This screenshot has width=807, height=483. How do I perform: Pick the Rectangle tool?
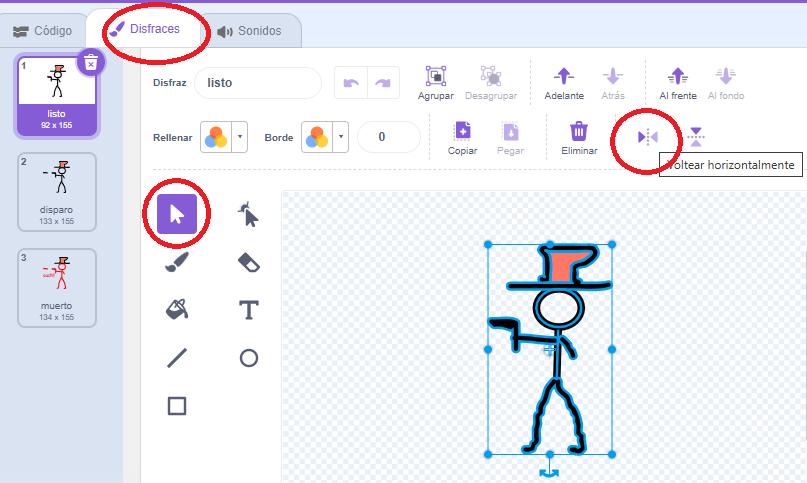(x=177, y=406)
